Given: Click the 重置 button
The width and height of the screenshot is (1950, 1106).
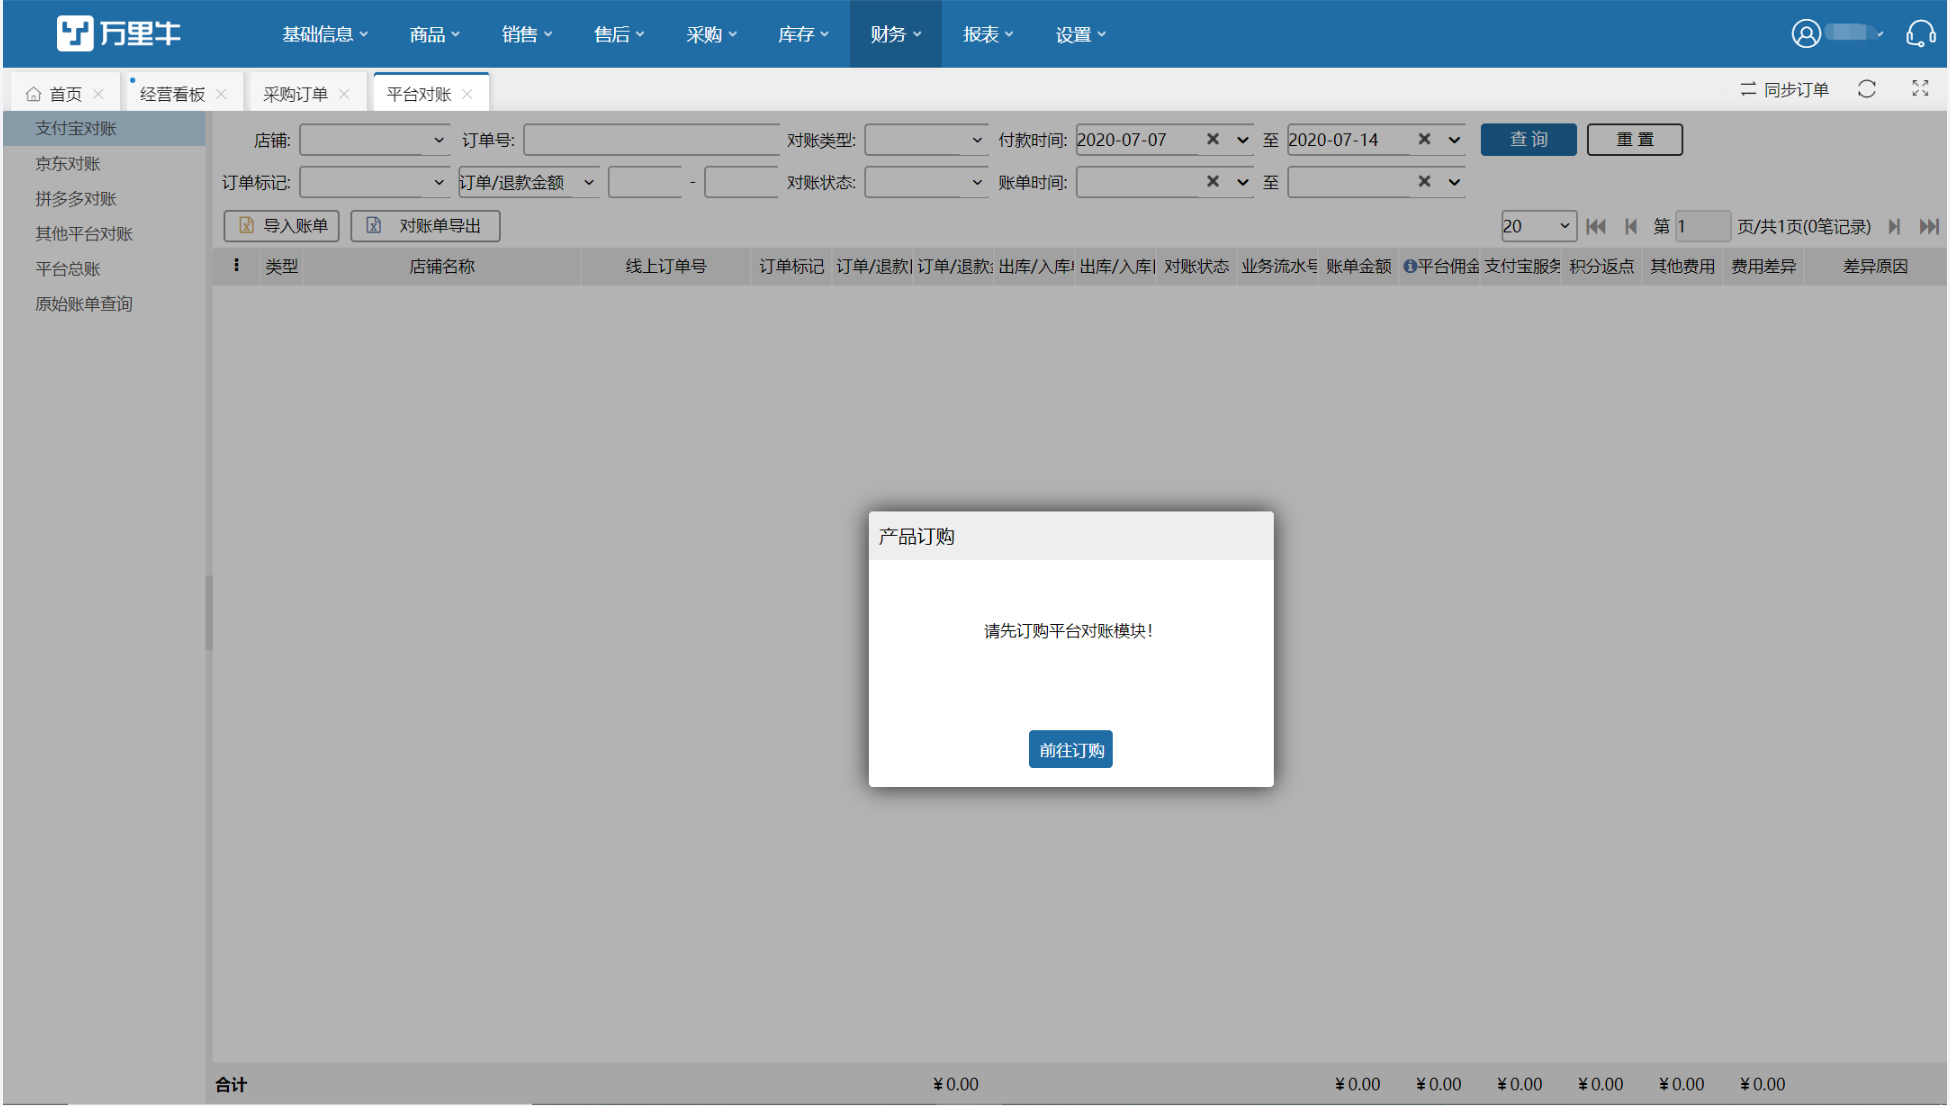Looking at the screenshot, I should coord(1634,139).
